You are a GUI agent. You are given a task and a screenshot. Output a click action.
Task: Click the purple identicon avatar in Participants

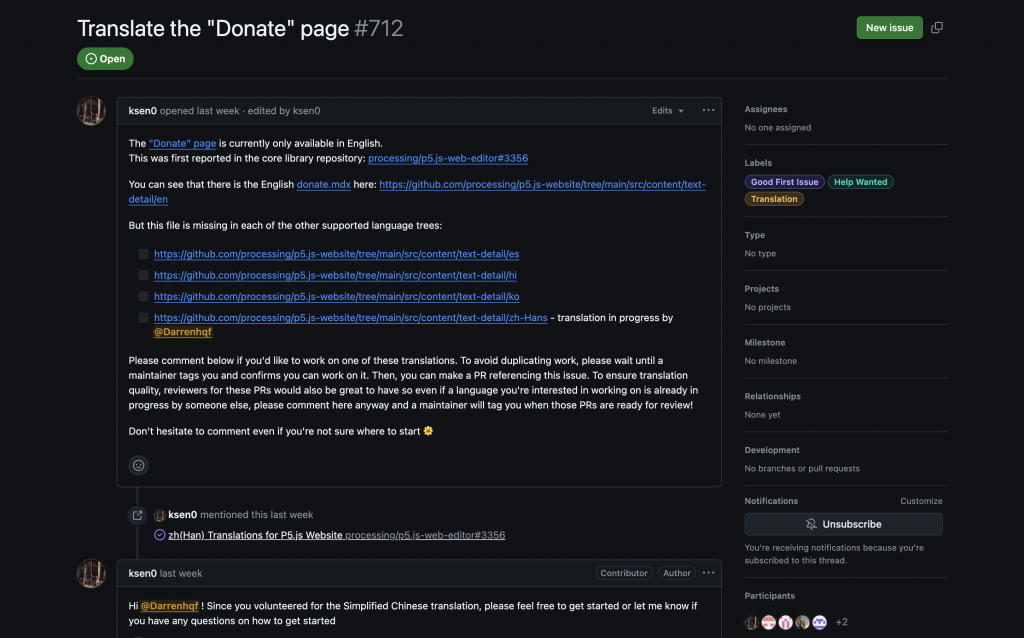tap(820, 622)
